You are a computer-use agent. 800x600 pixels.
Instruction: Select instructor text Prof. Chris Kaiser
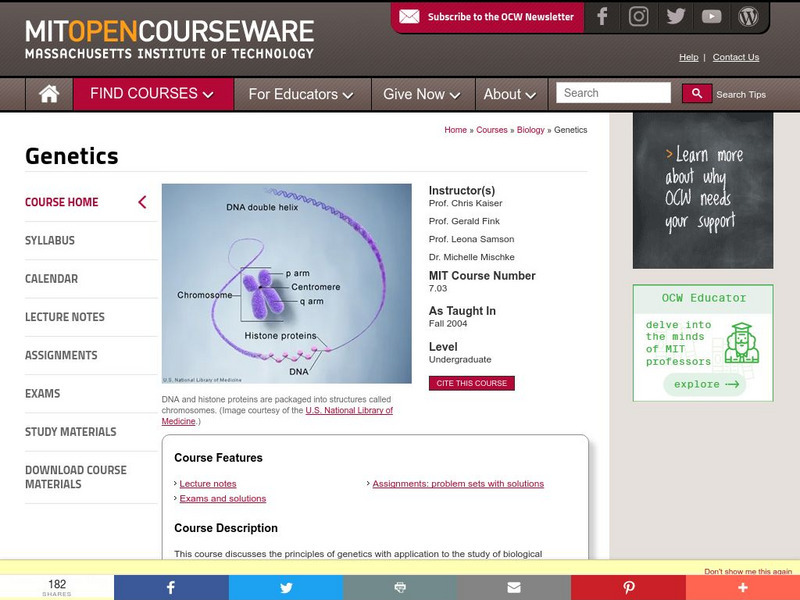tap(465, 203)
